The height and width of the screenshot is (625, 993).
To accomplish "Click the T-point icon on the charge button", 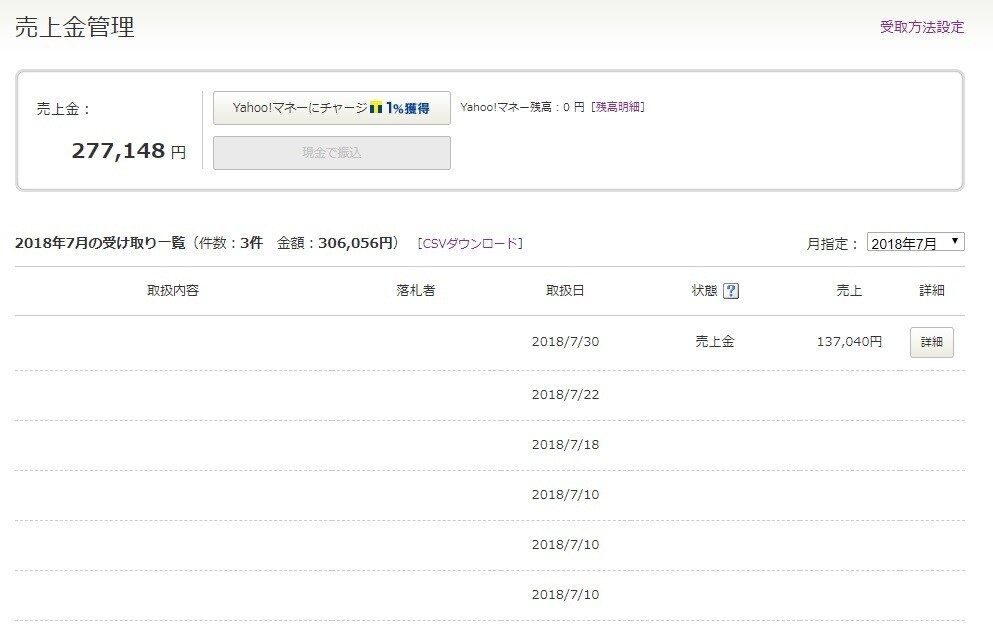I will click(x=376, y=108).
